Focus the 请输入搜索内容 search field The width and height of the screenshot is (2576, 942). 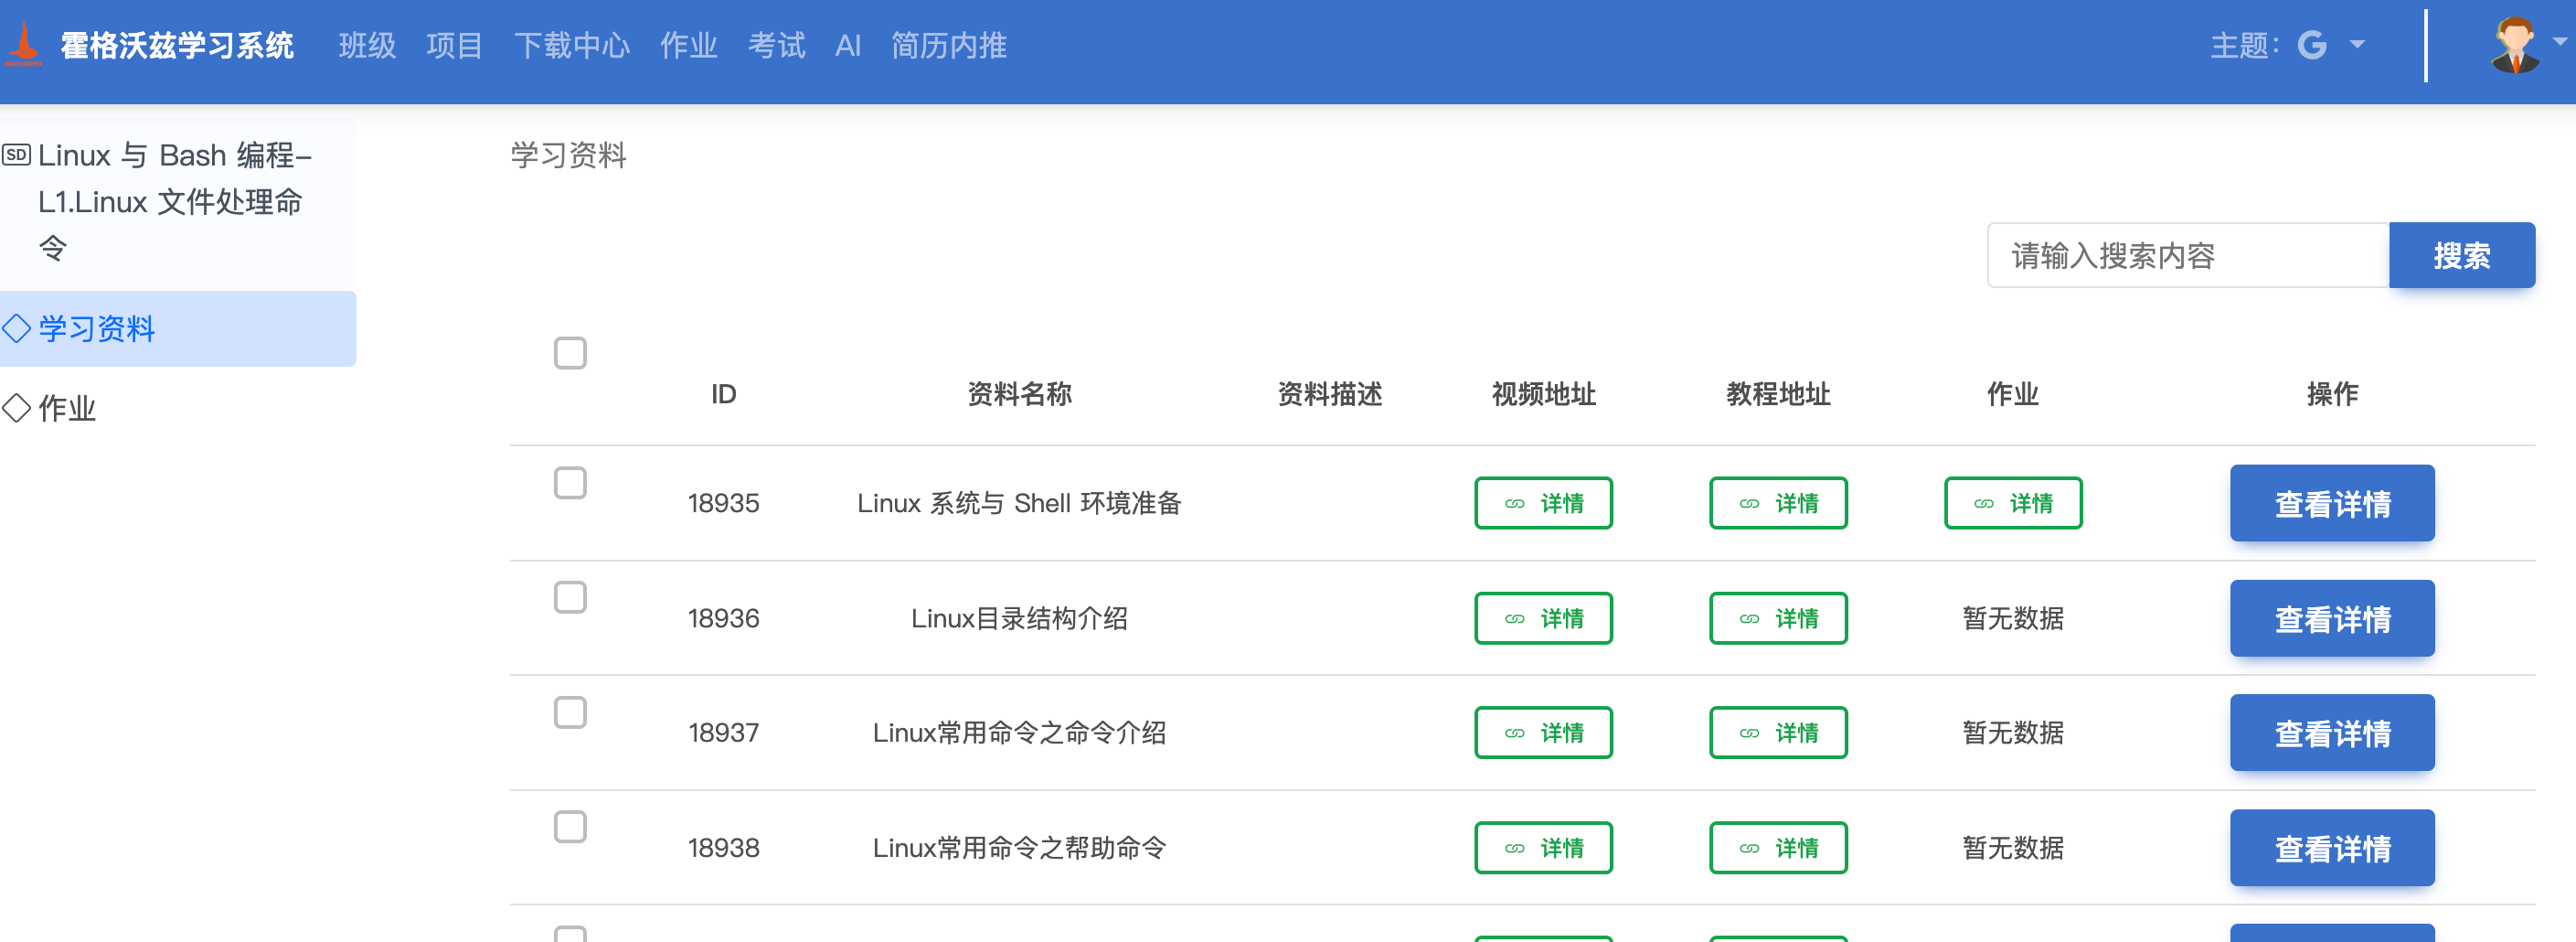[2188, 255]
